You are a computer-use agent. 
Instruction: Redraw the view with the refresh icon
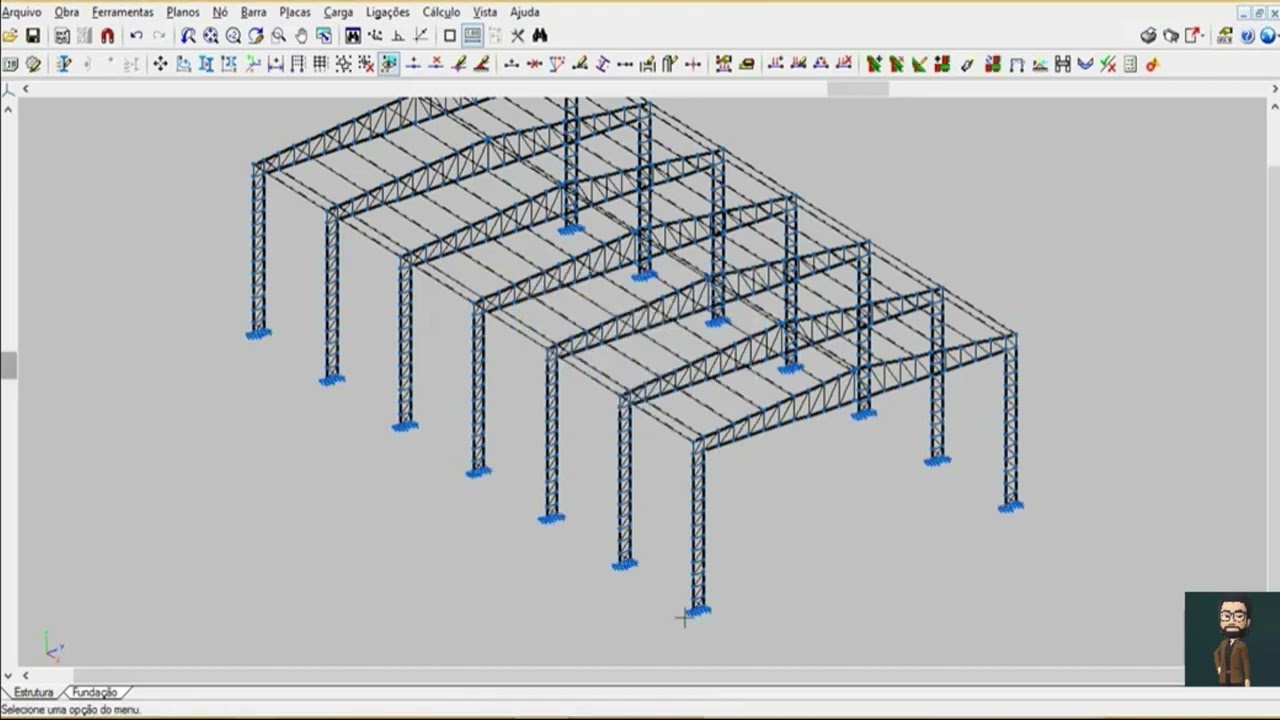256,36
